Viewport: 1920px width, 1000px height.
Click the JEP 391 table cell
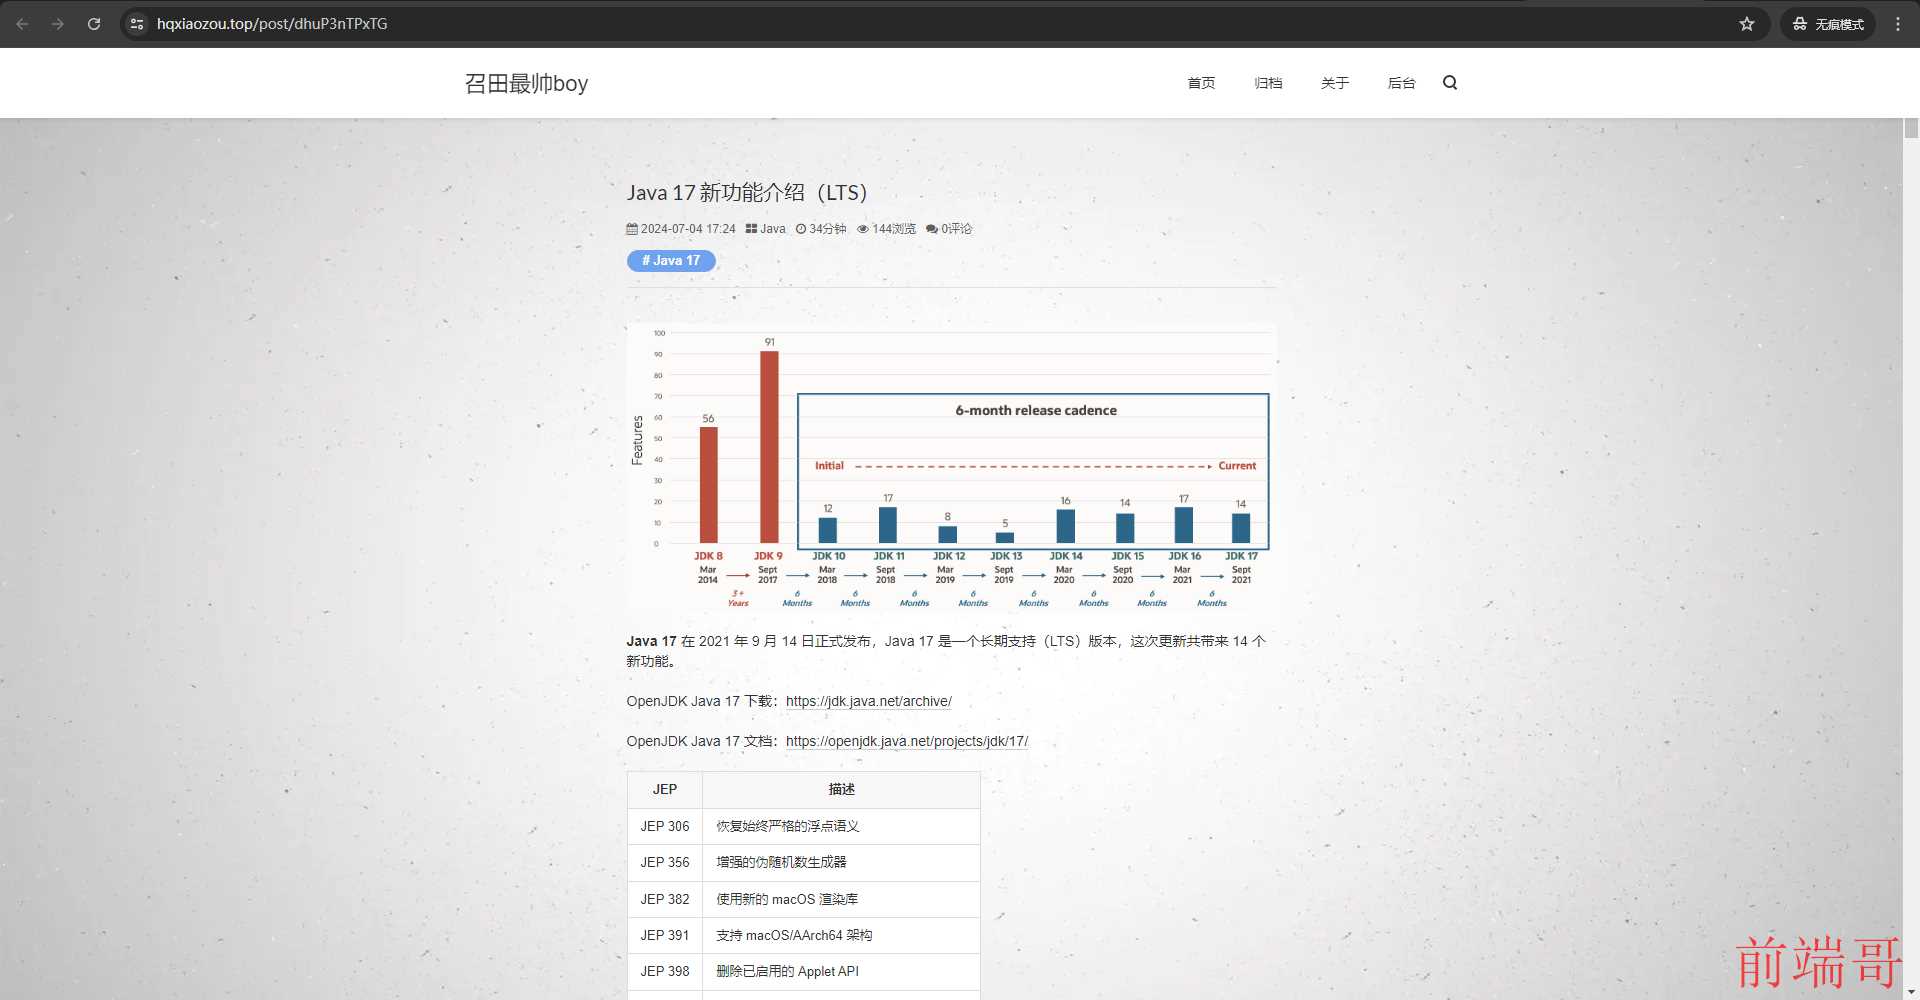tap(665, 935)
